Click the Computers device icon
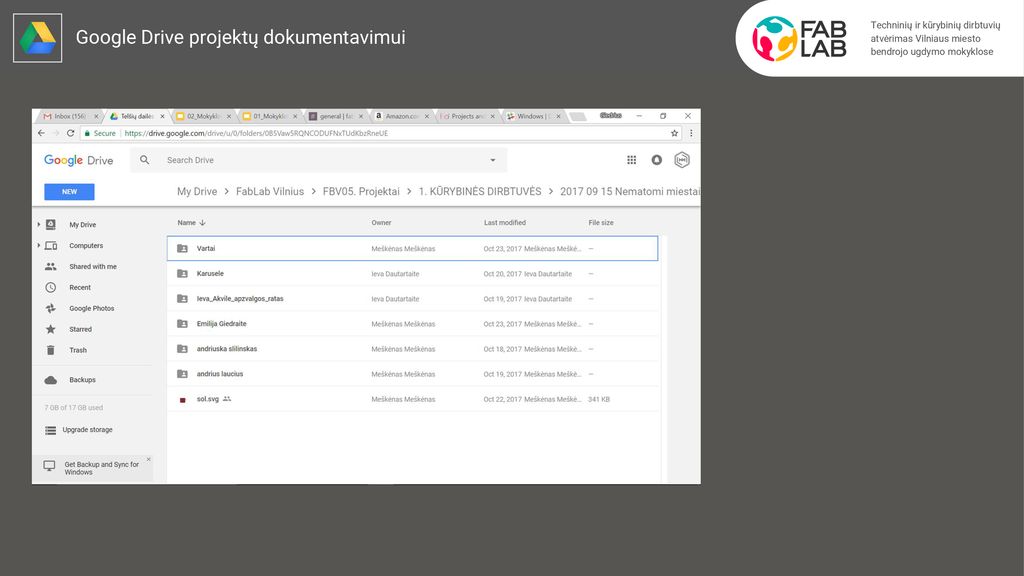Image resolution: width=1024 pixels, height=576 pixels. click(51, 246)
